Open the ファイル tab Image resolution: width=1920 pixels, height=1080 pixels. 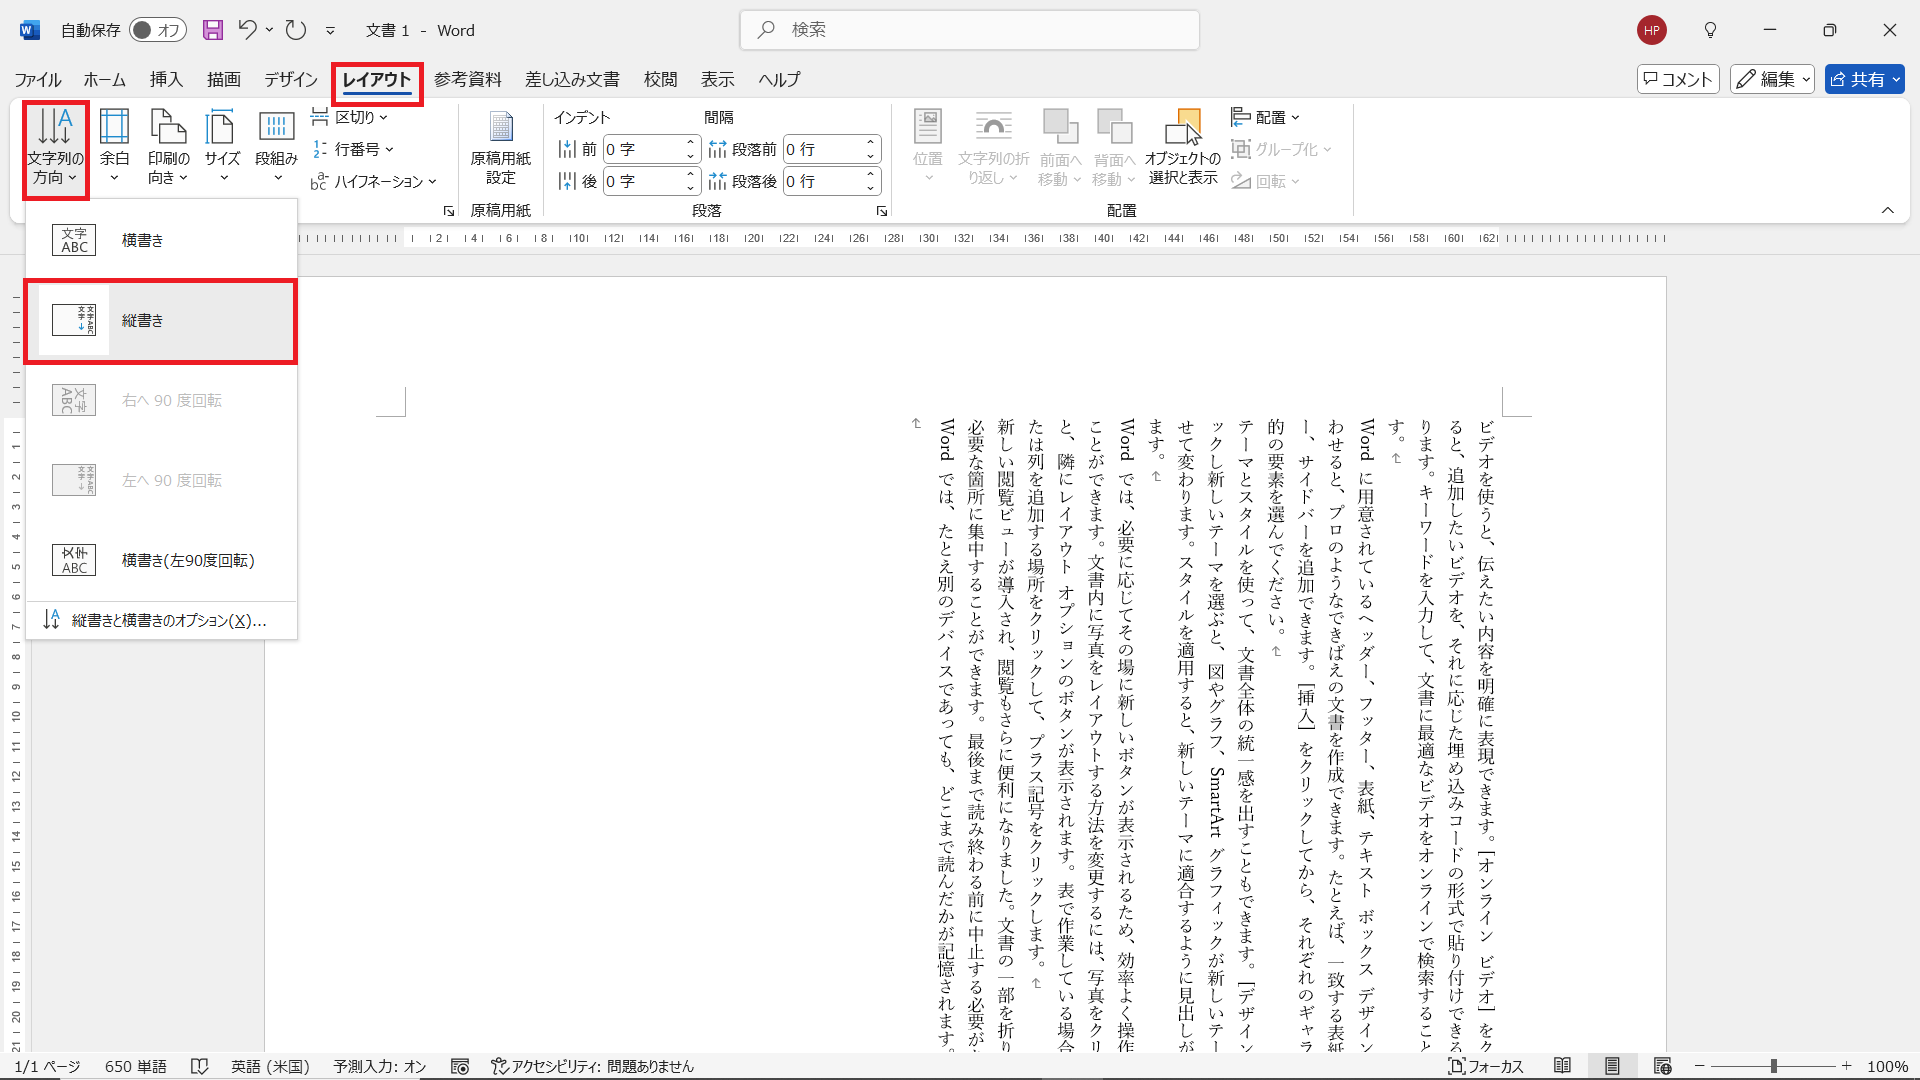point(38,79)
